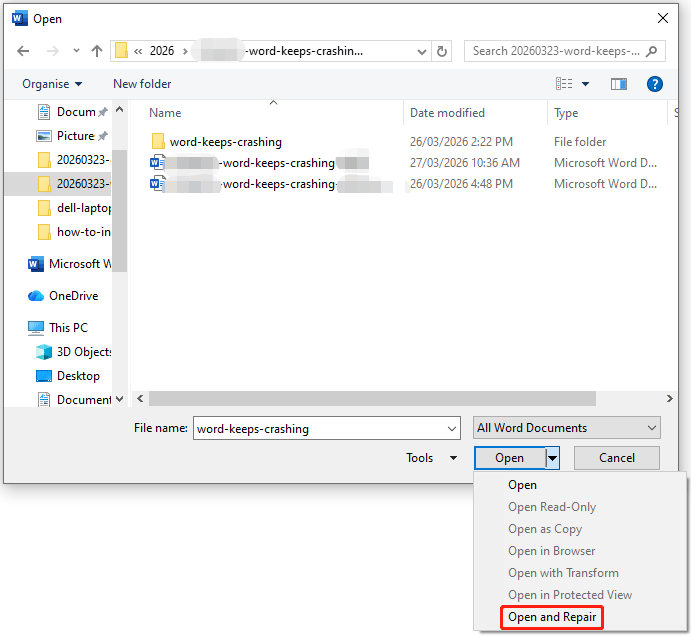Choose Open in Protected View
The height and width of the screenshot is (636, 691).
point(570,595)
